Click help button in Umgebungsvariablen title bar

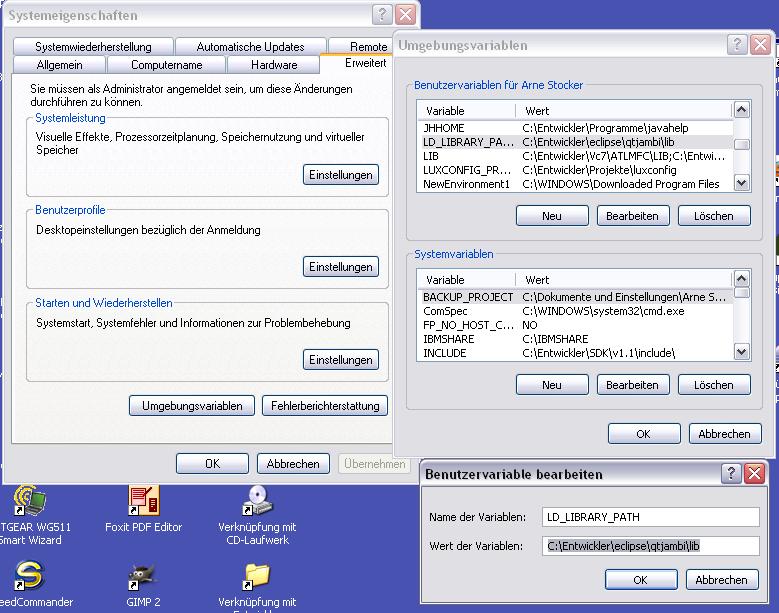click(x=735, y=45)
